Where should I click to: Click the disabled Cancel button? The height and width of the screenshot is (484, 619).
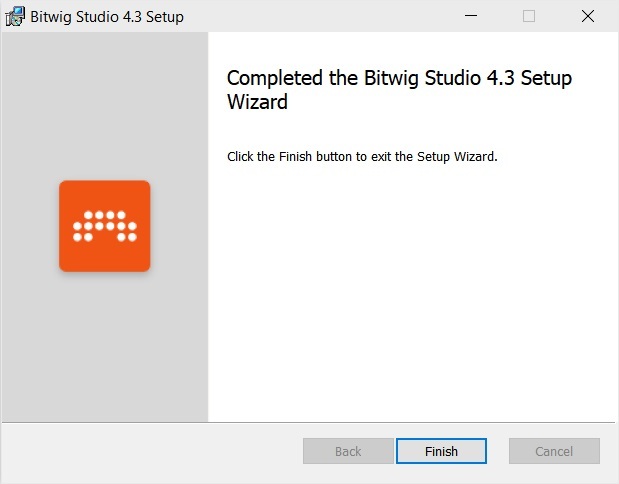tap(554, 451)
